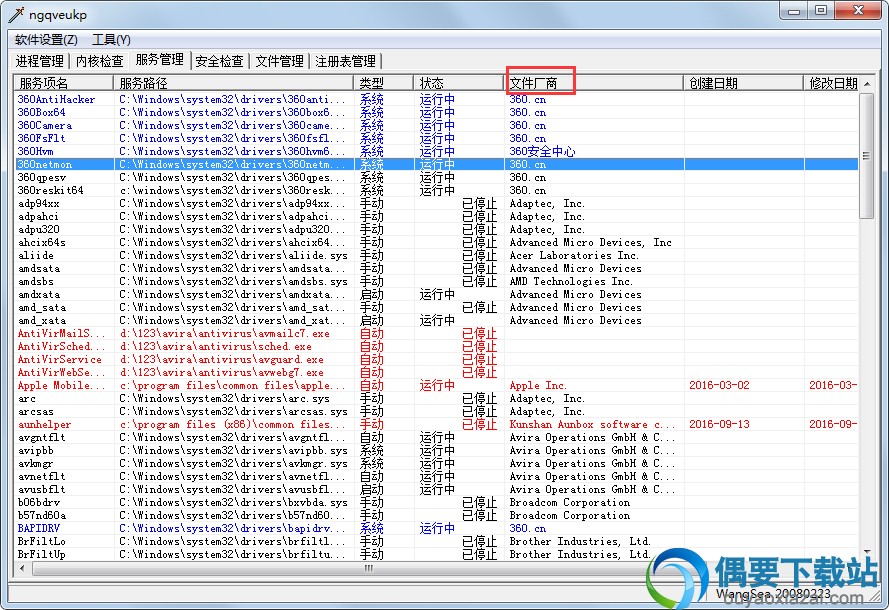Select the avusbflt service row

click(437, 490)
